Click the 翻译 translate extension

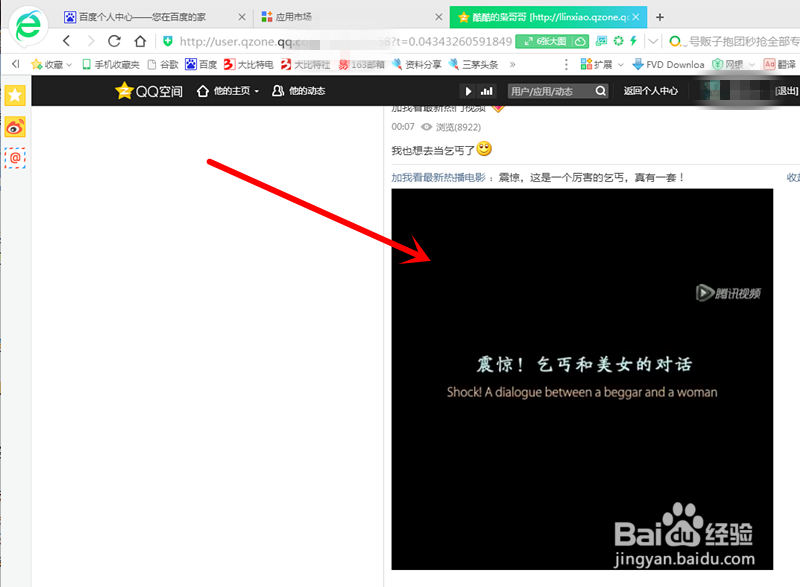[780, 64]
